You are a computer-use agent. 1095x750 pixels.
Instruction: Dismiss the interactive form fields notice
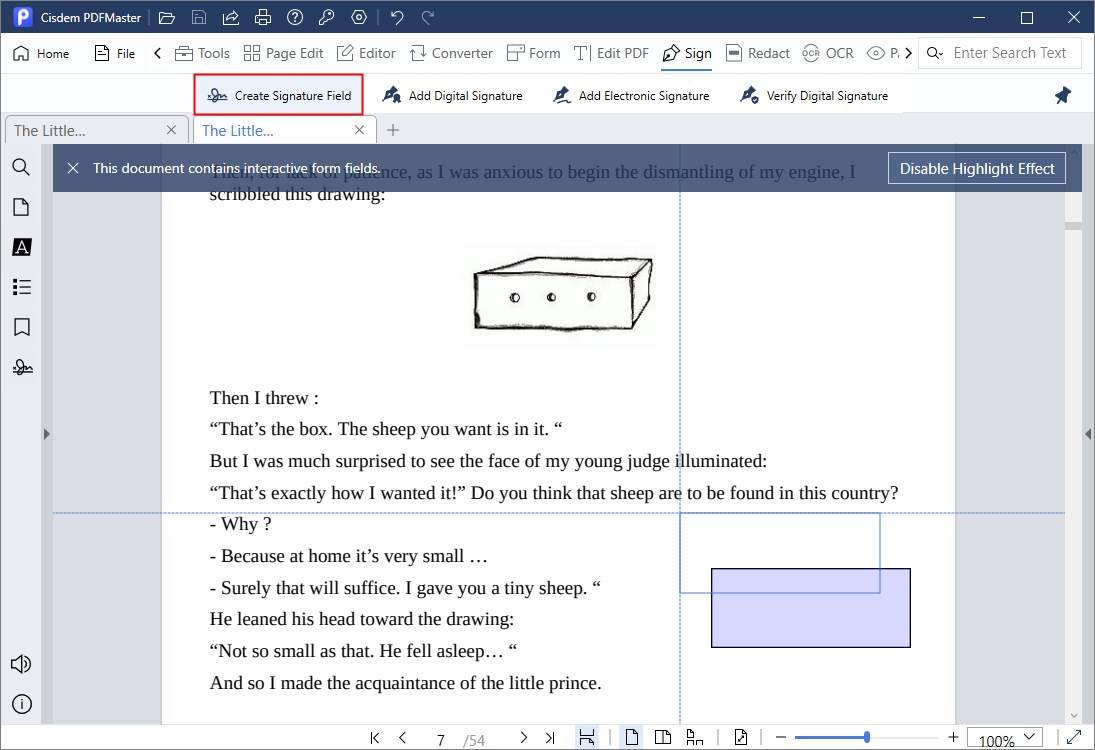pos(73,168)
